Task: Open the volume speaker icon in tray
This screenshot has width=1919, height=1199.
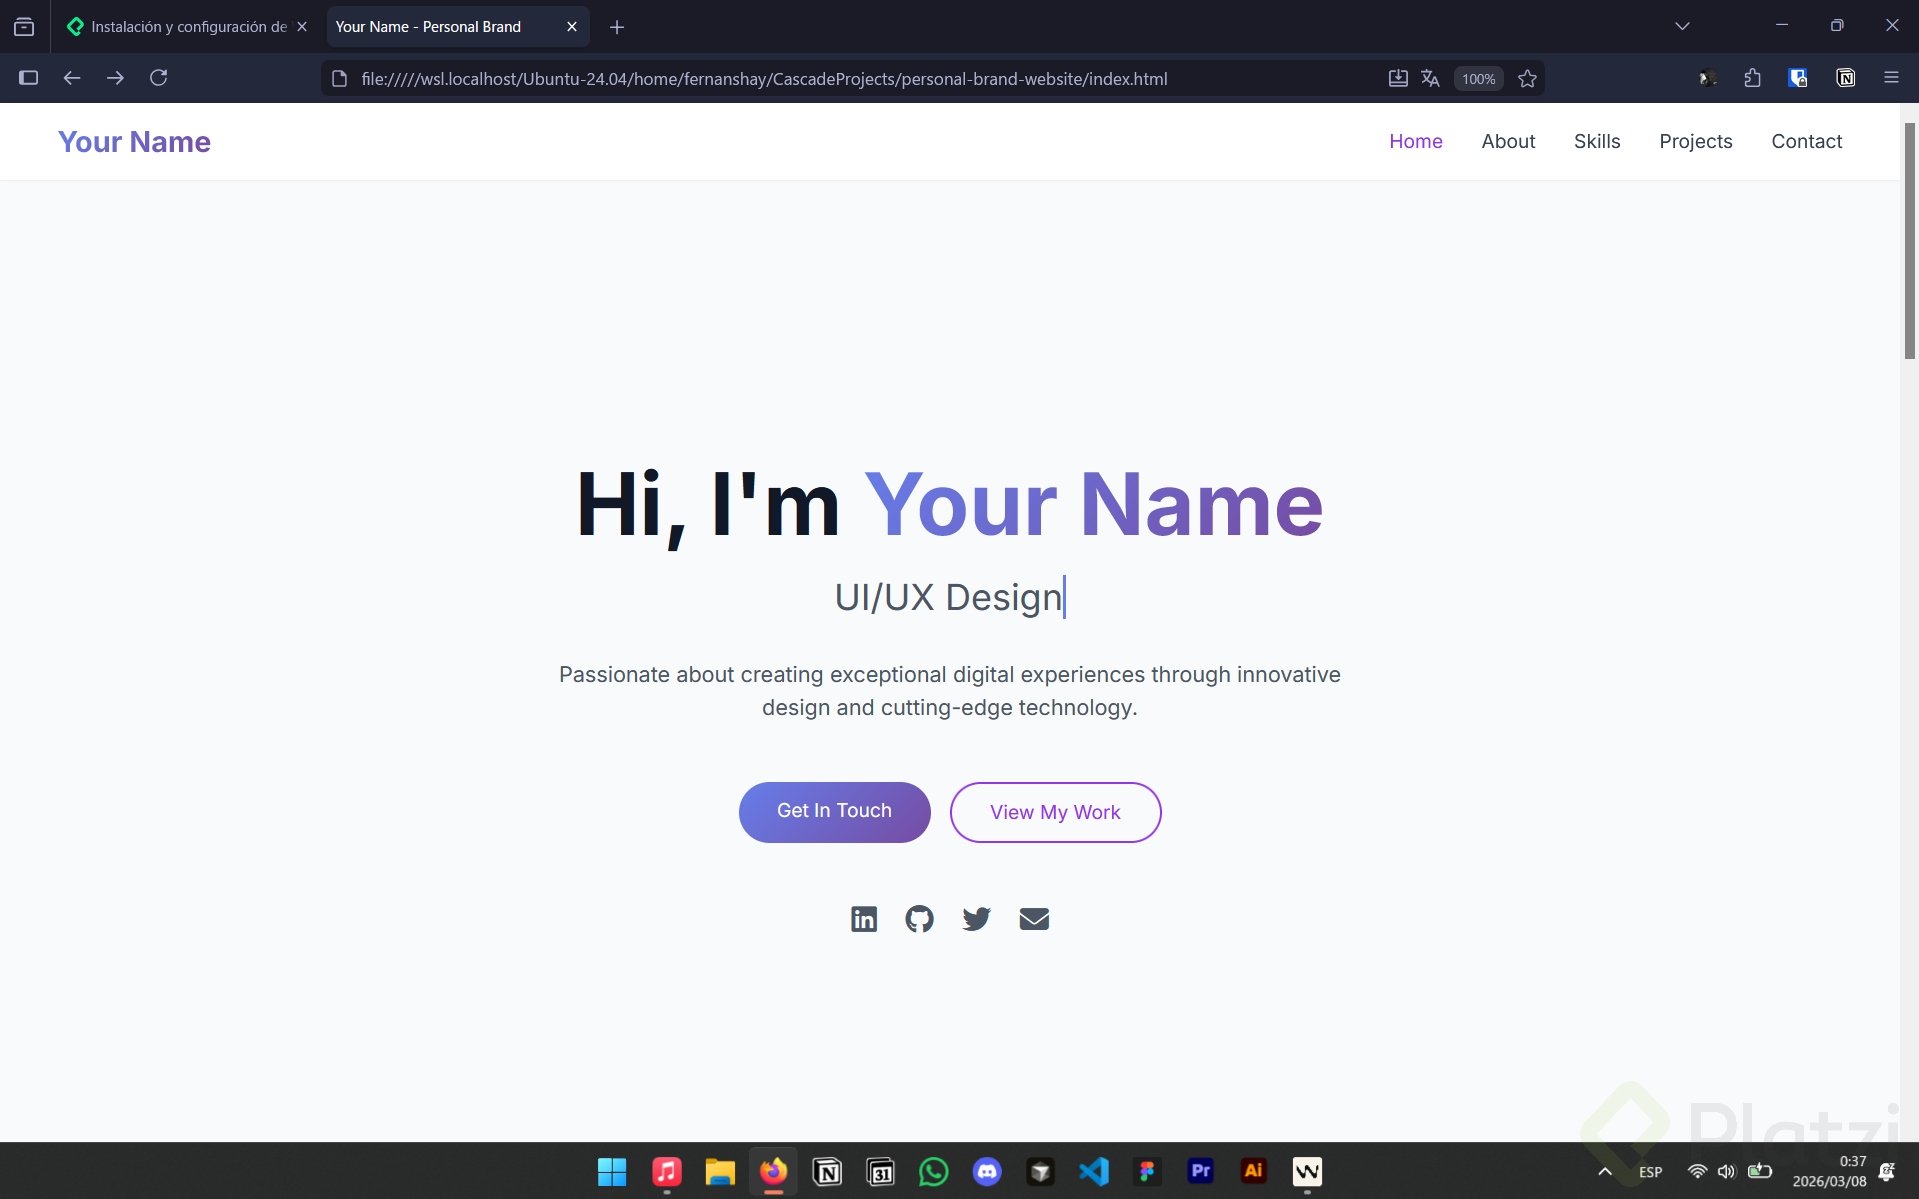Action: coord(1727,1171)
